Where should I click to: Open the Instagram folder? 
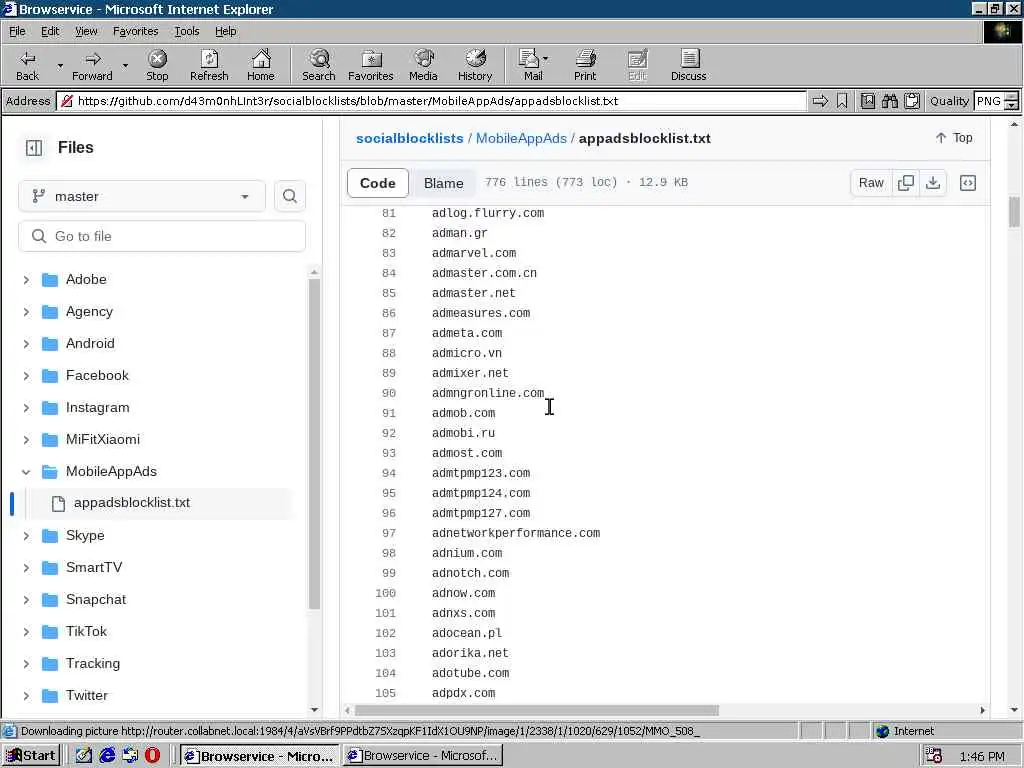(x=97, y=408)
